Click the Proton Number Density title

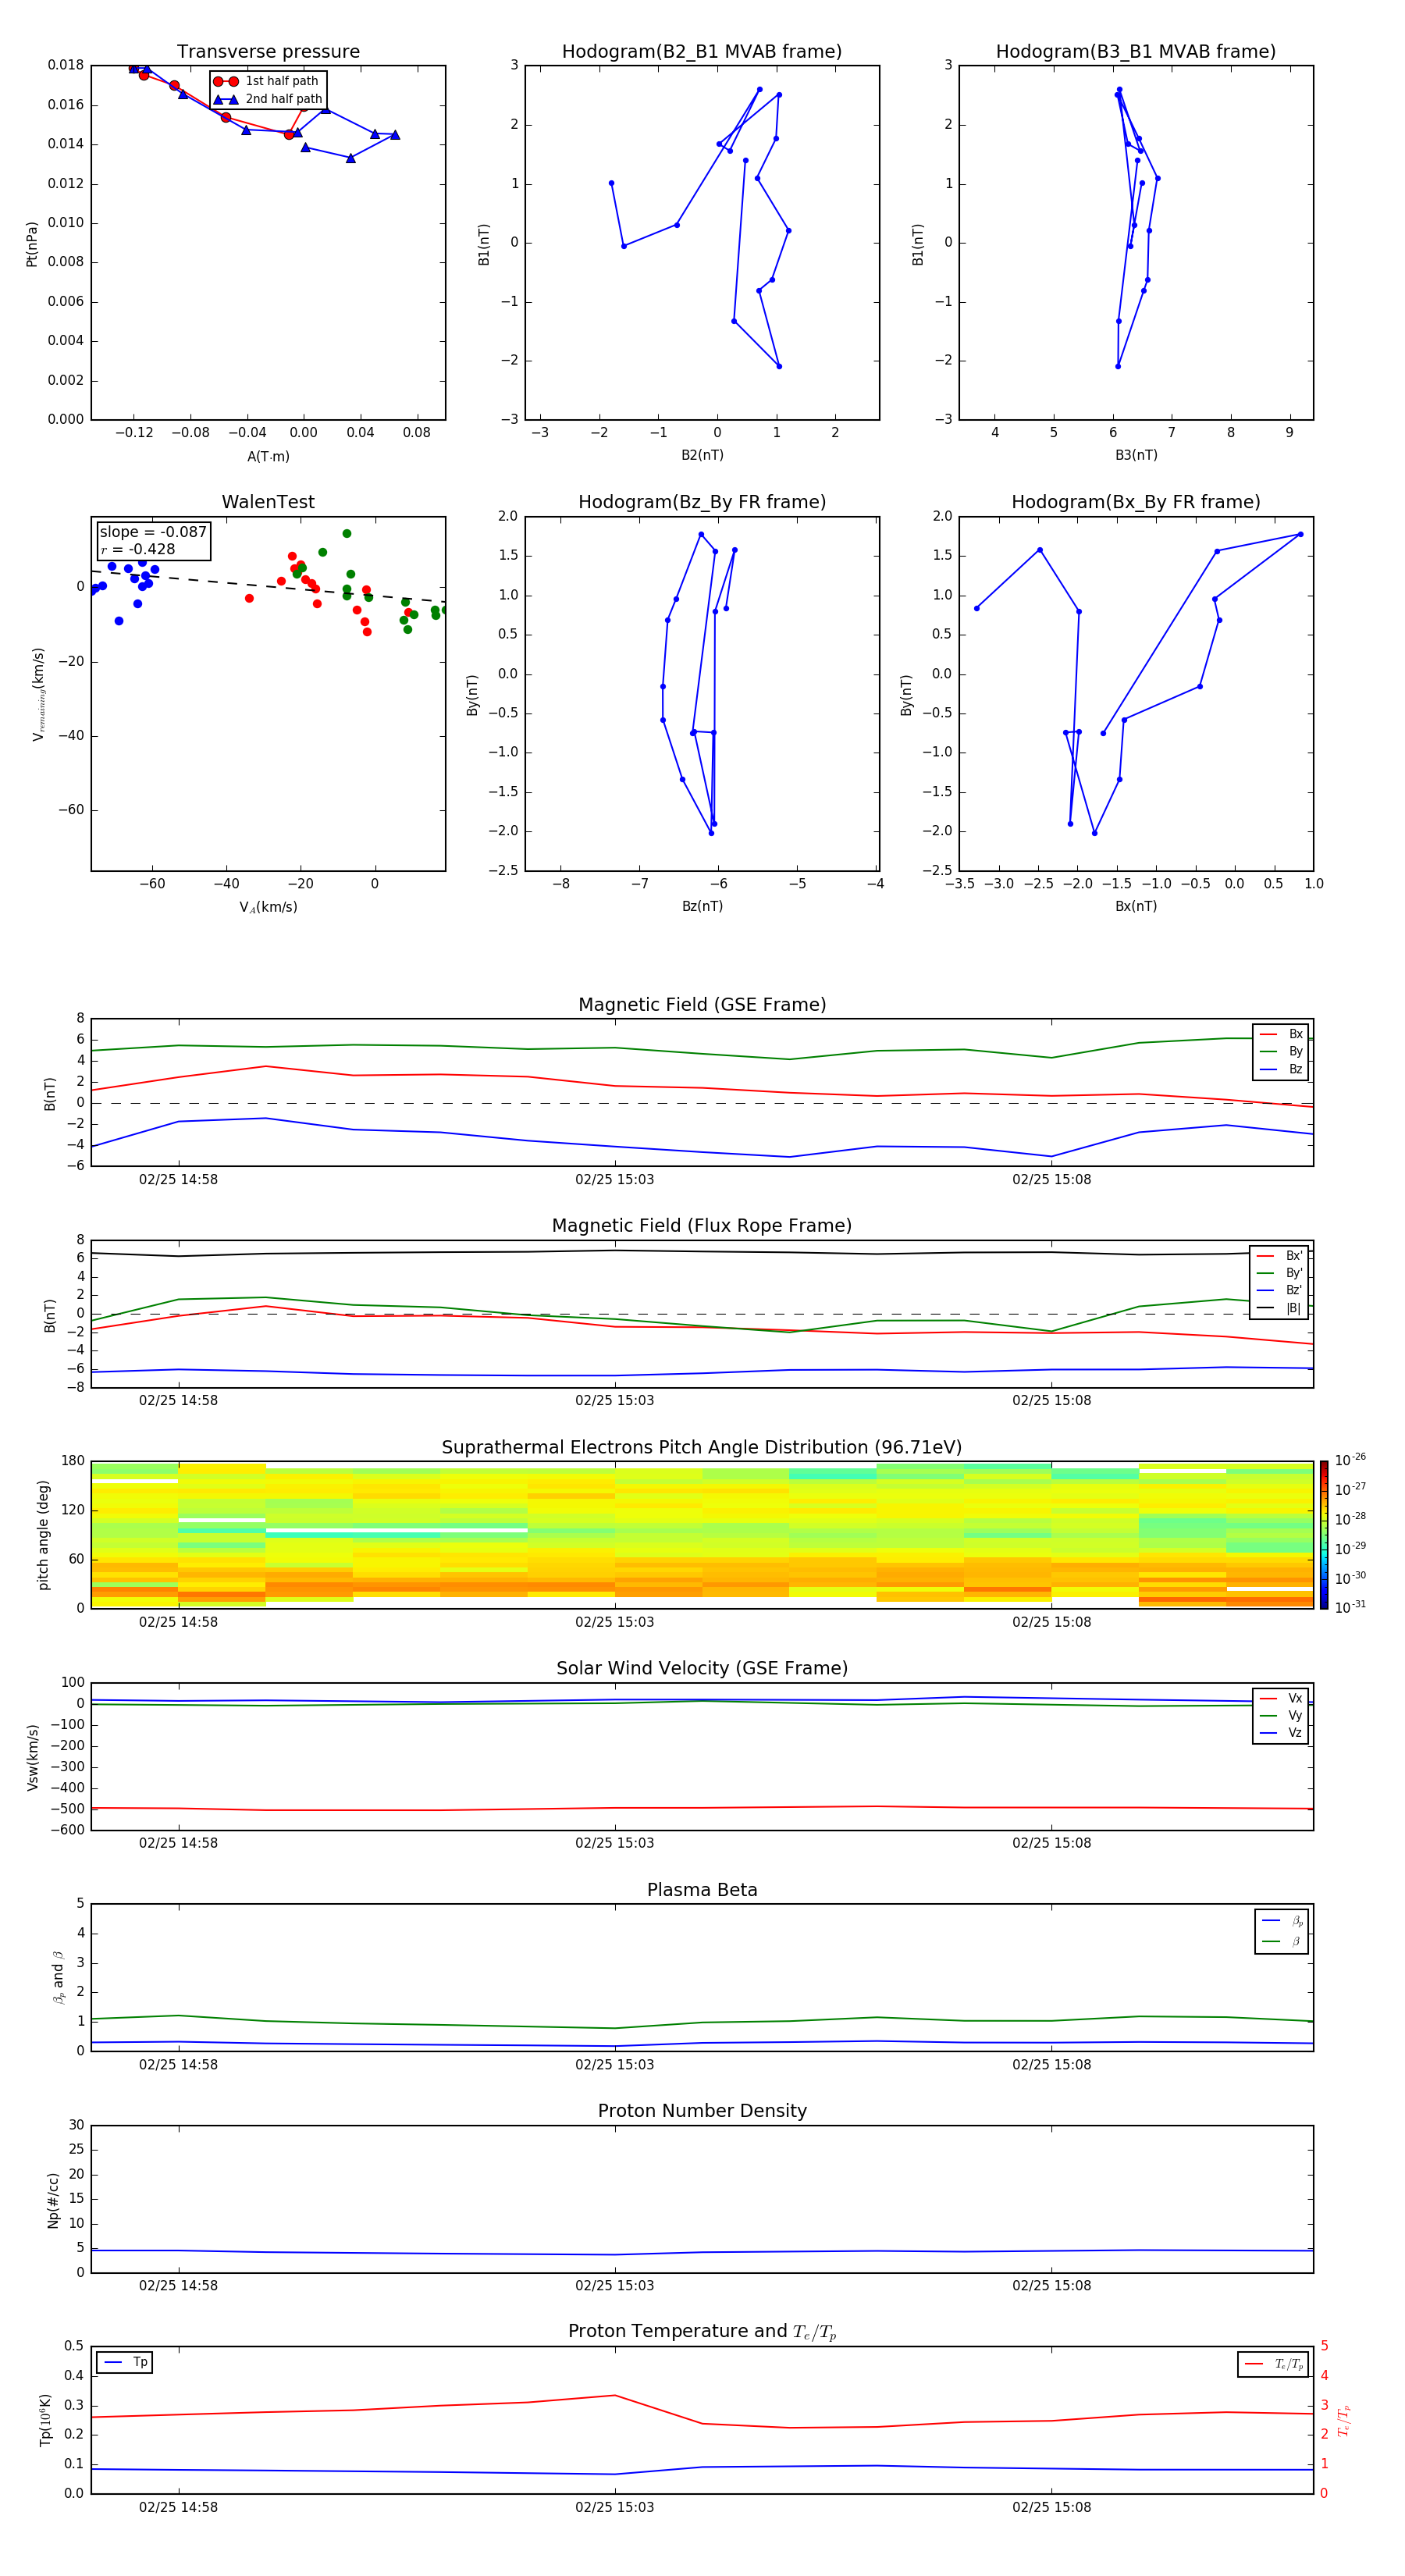pyautogui.click(x=702, y=2111)
